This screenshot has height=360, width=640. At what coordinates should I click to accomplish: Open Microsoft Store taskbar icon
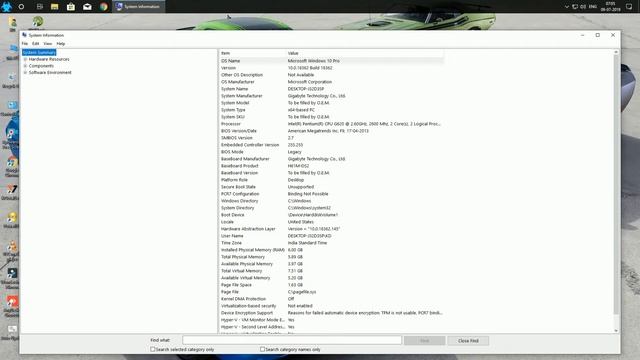coord(71,7)
